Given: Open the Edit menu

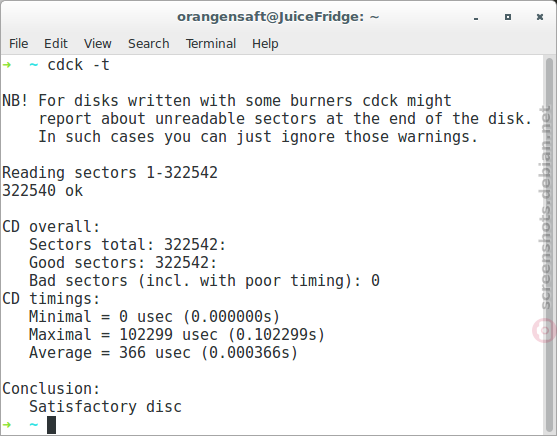Looking at the screenshot, I should click(56, 44).
